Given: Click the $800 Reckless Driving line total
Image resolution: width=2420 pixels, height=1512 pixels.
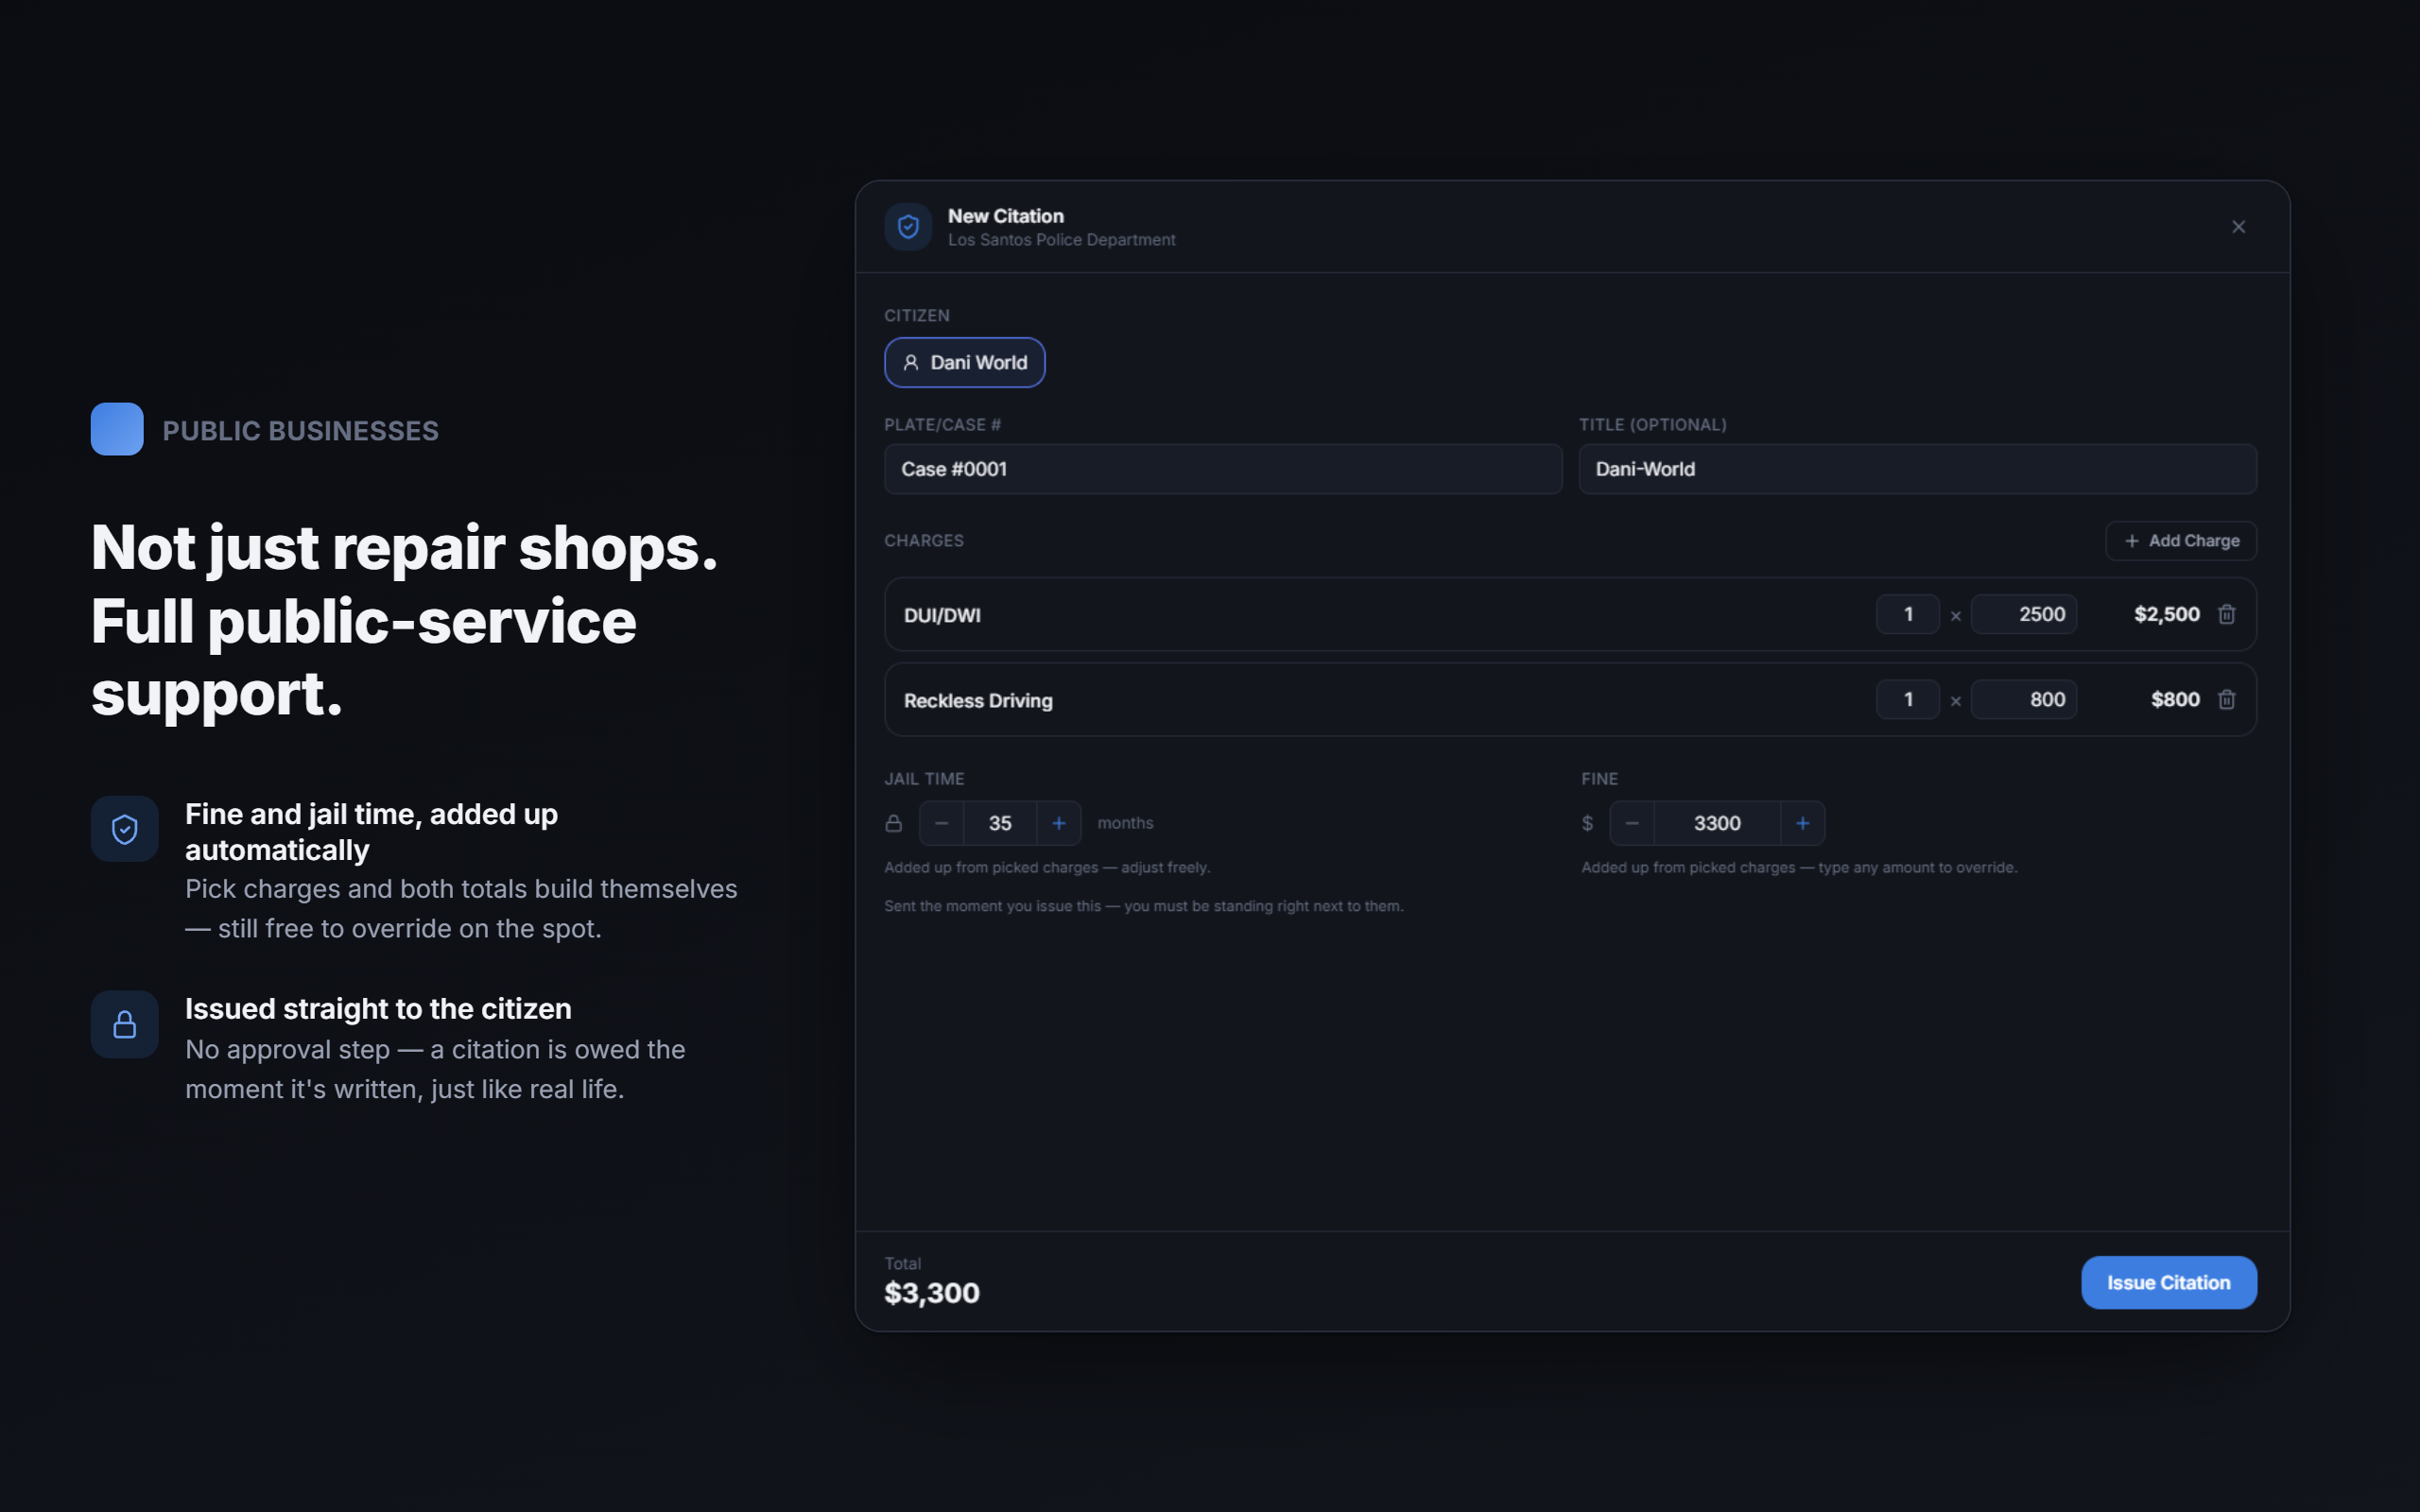Looking at the screenshot, I should (x=2175, y=699).
